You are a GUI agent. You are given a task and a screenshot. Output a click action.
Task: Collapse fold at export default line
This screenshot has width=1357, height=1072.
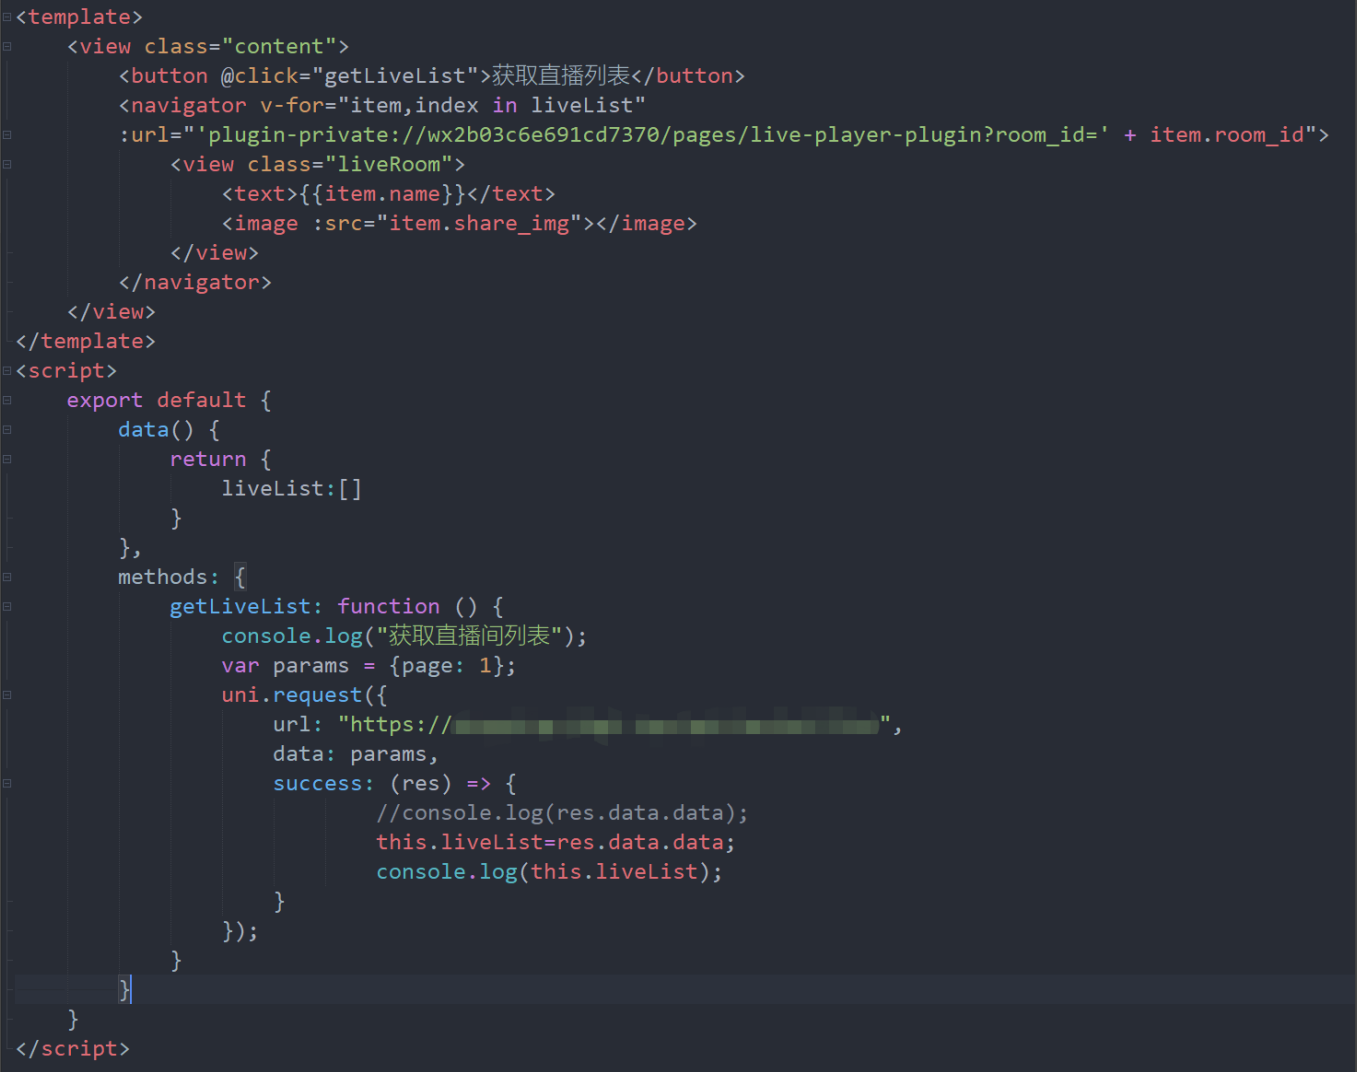point(7,400)
